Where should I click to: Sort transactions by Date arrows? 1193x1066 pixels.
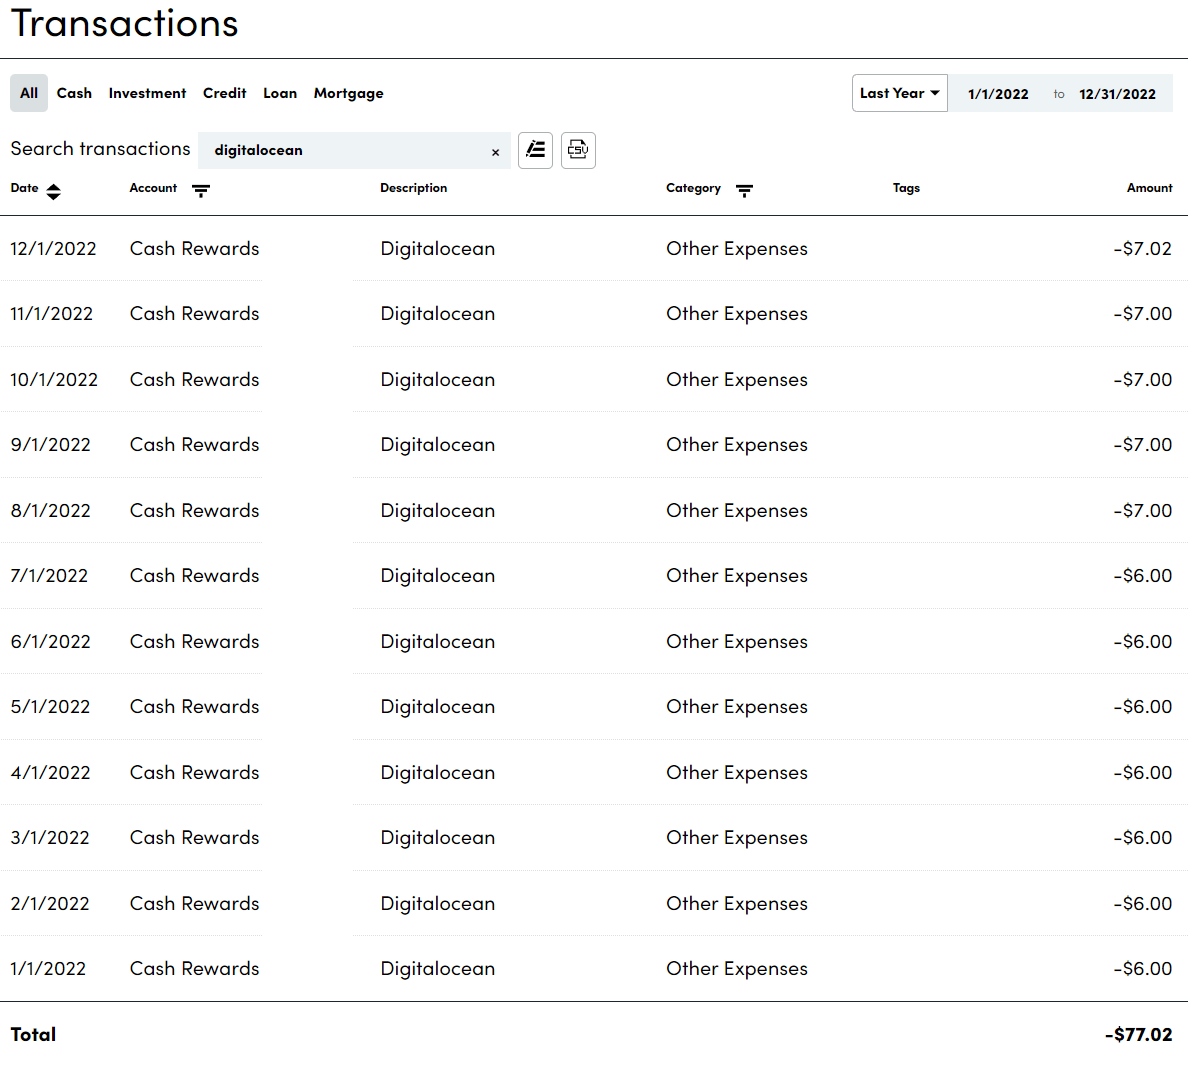tap(53, 191)
